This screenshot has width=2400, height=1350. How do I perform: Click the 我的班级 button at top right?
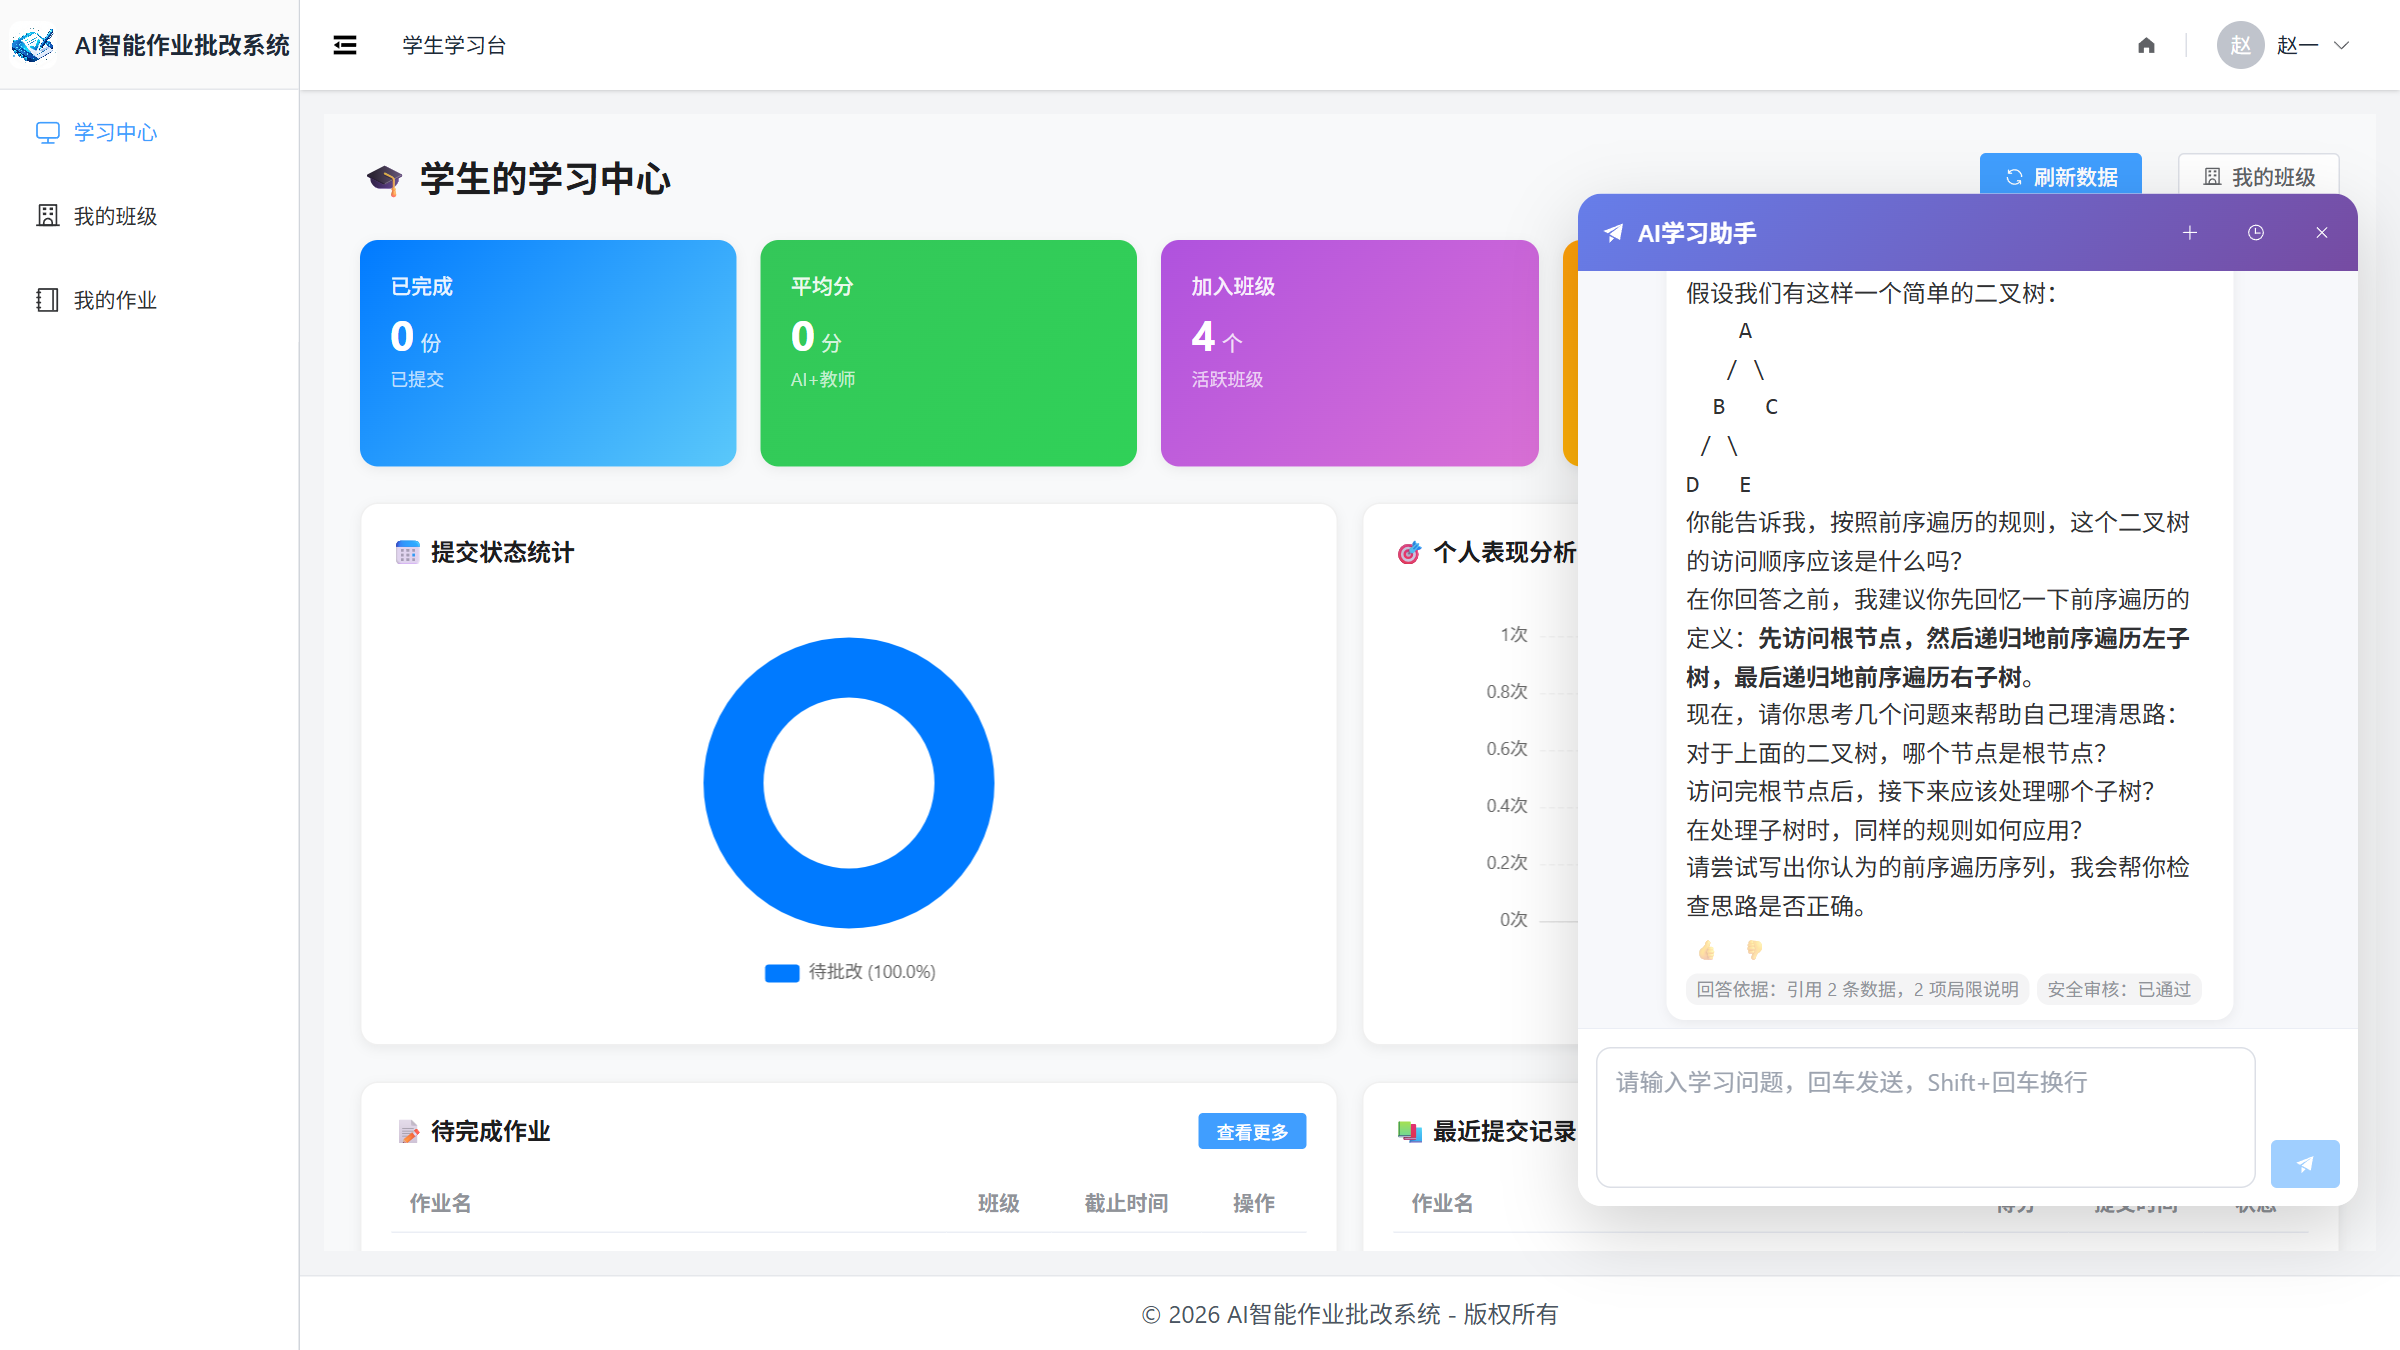click(x=2259, y=176)
